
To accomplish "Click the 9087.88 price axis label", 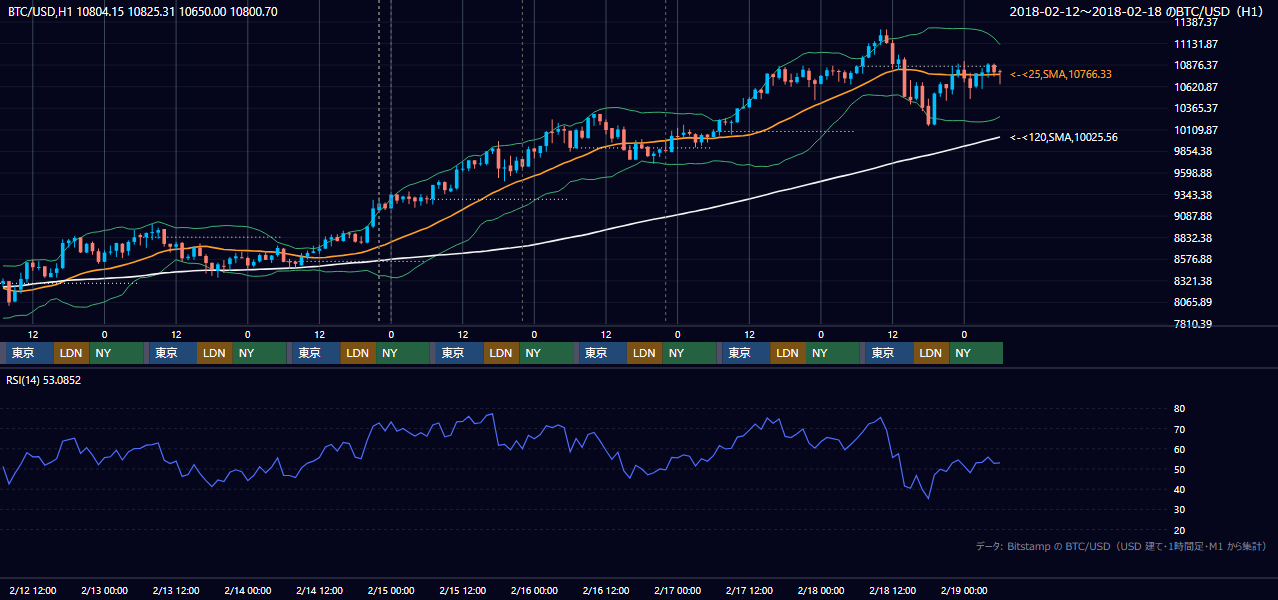I will 1193,216.
